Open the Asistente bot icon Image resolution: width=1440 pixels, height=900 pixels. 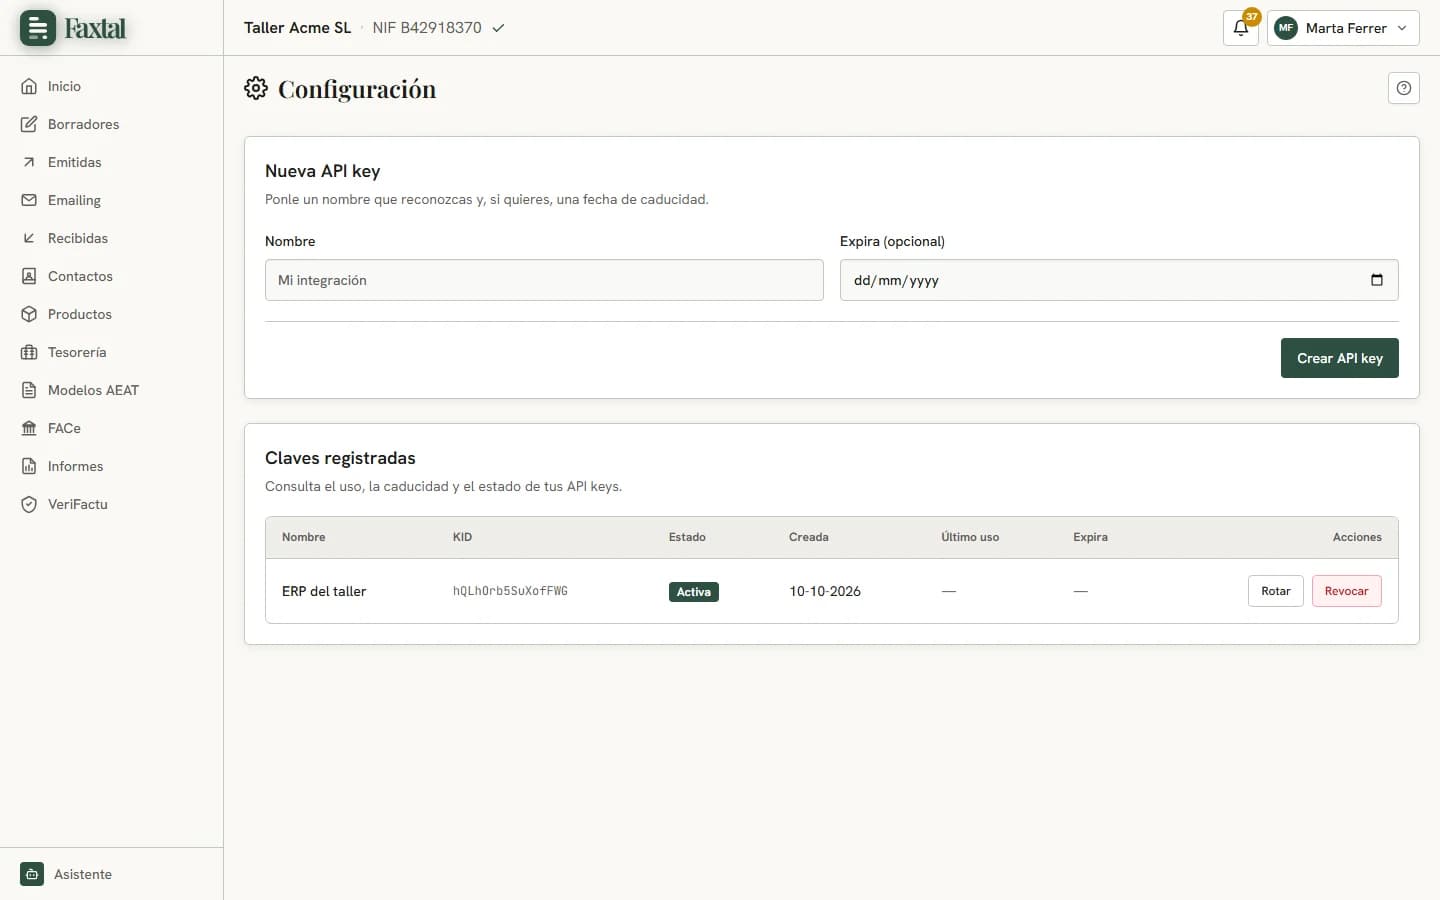point(32,874)
